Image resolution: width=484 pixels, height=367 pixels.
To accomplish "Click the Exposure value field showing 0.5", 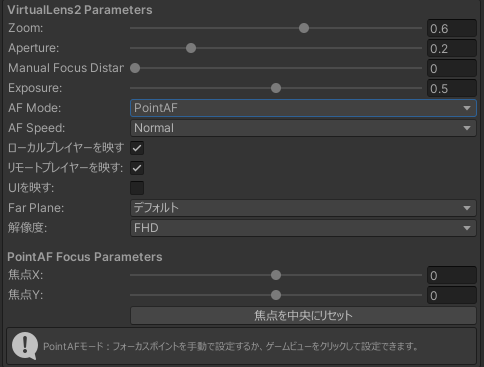I will click(x=452, y=88).
